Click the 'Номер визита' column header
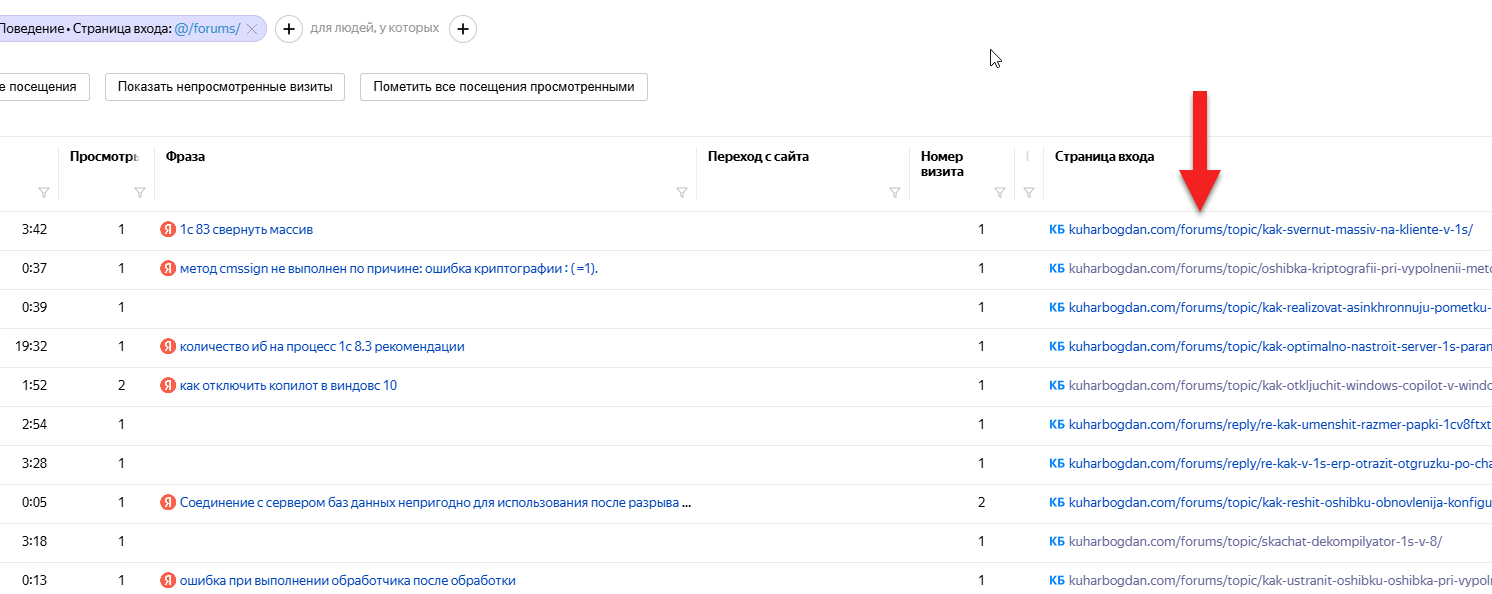The width and height of the screenshot is (1492, 594). tap(942, 163)
